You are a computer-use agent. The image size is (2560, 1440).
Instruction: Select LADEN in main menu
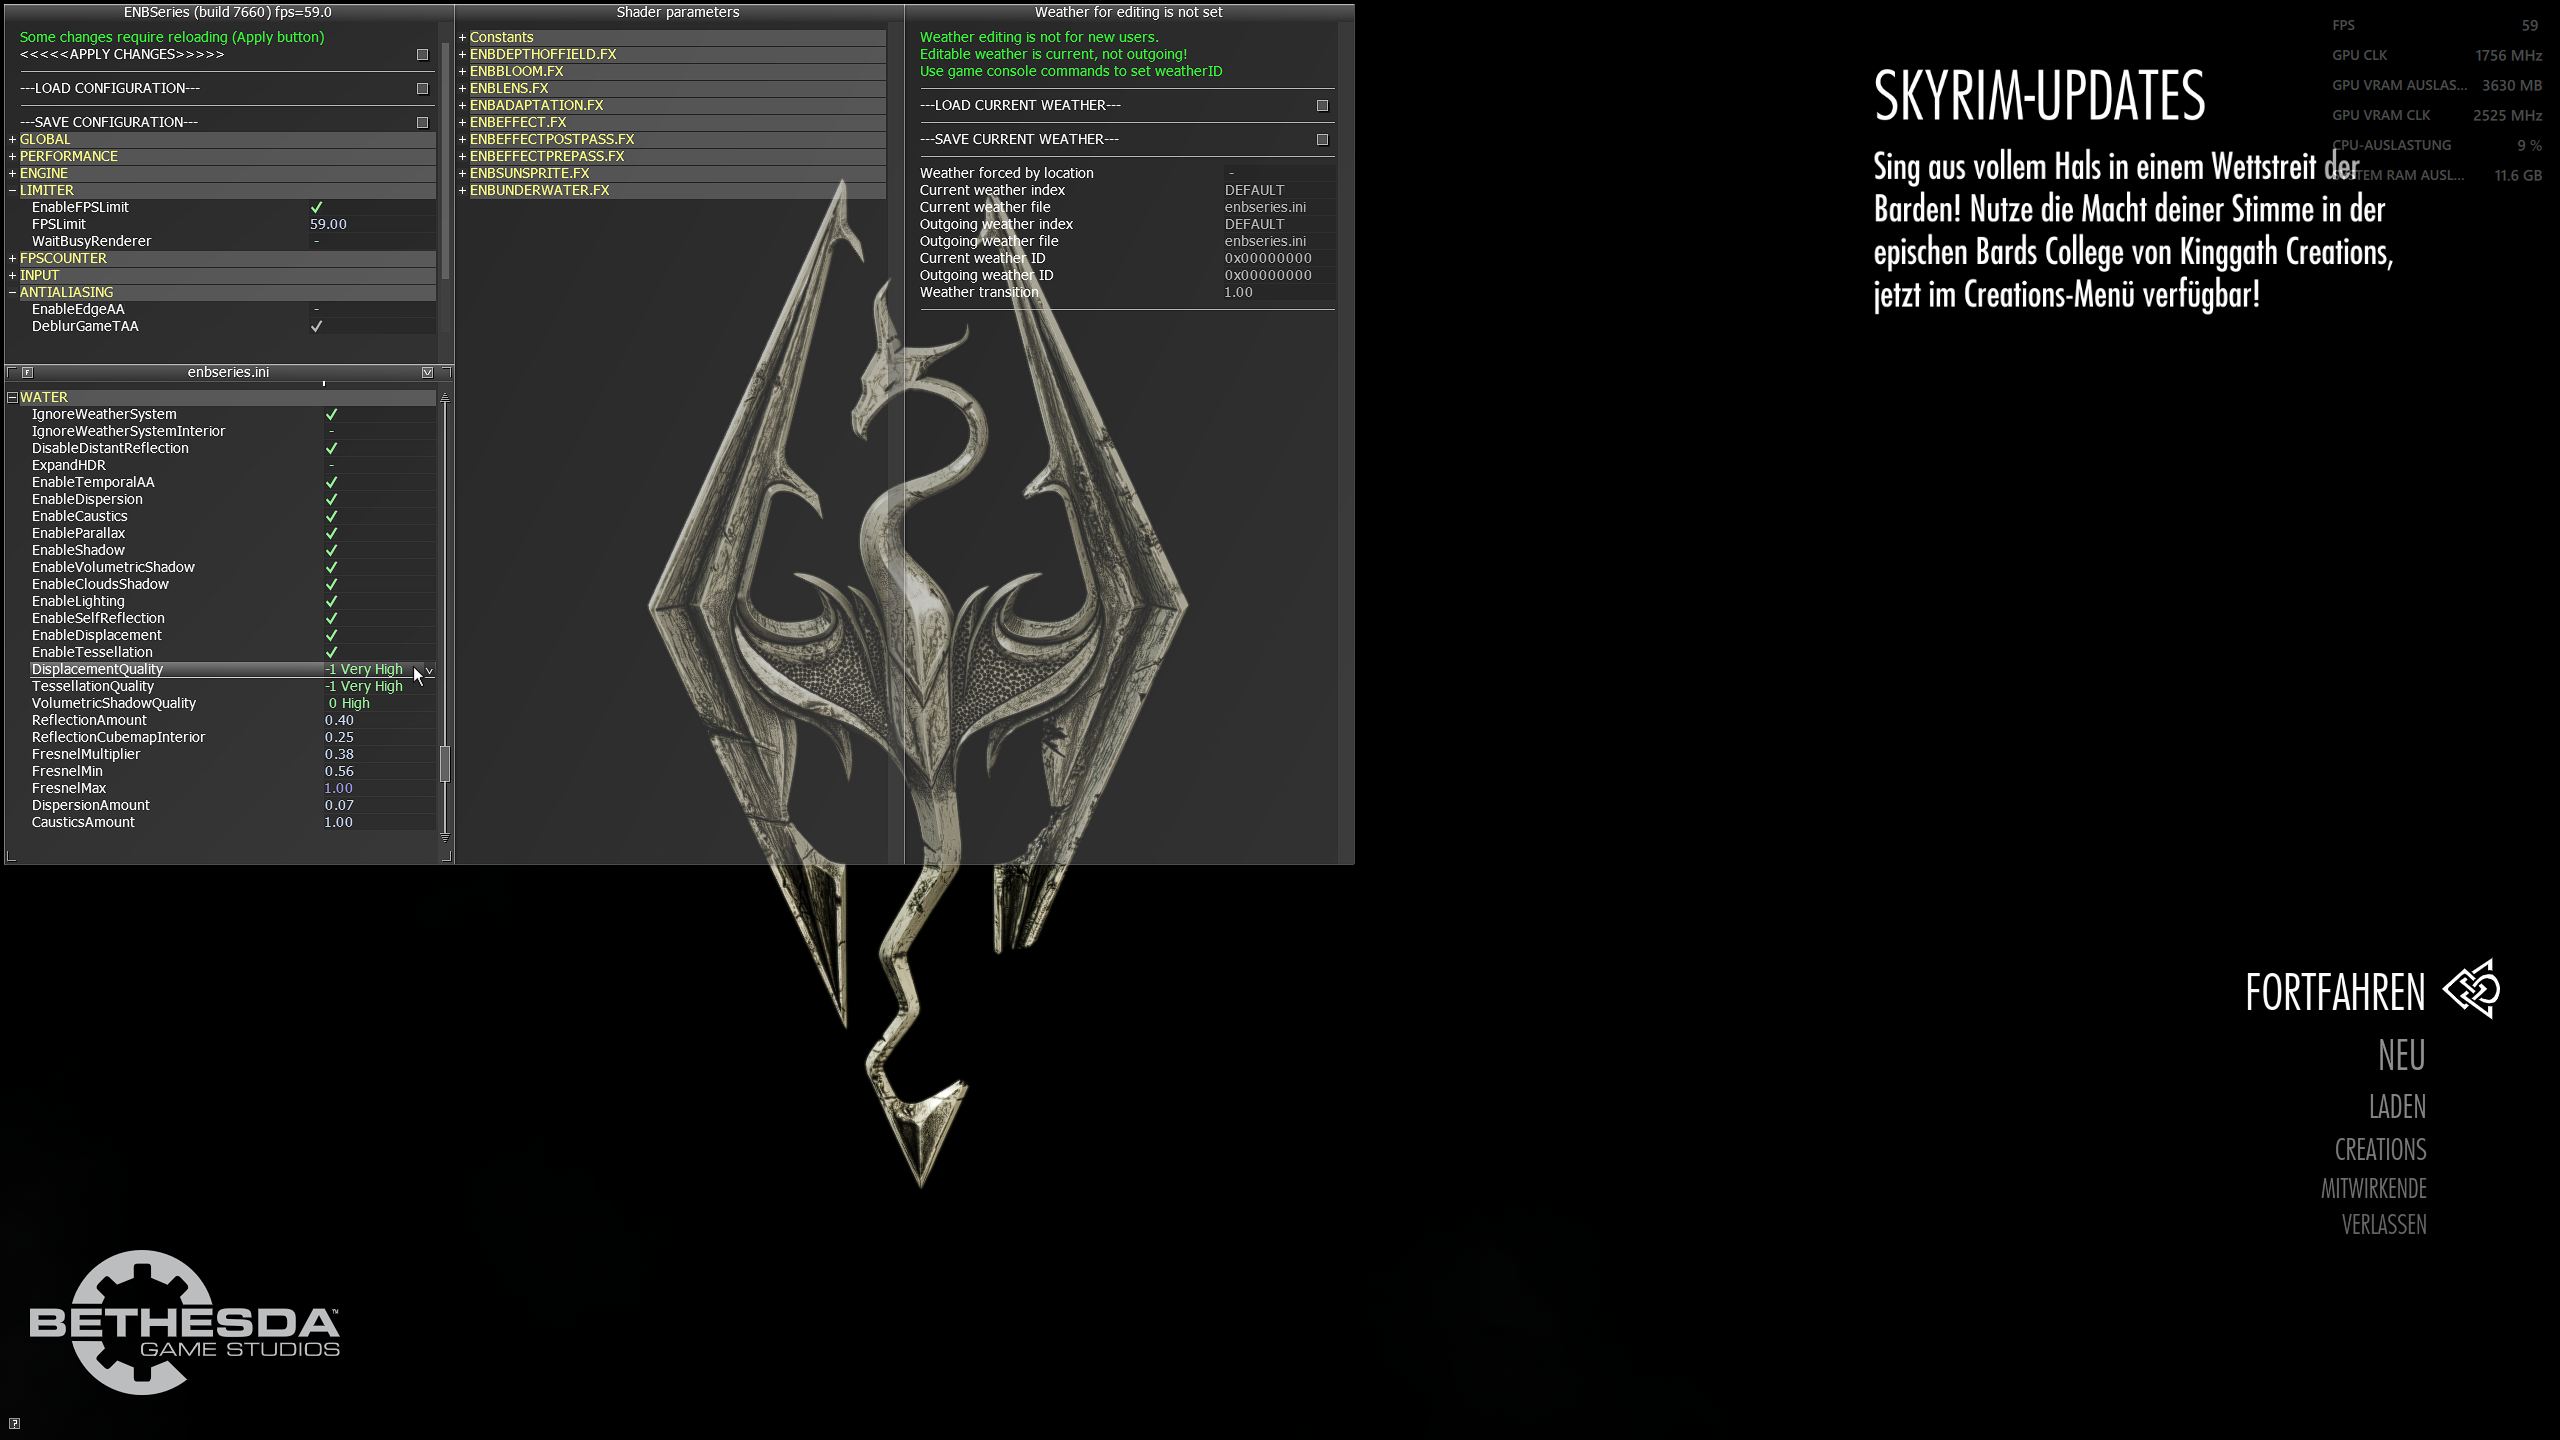point(2397,1107)
